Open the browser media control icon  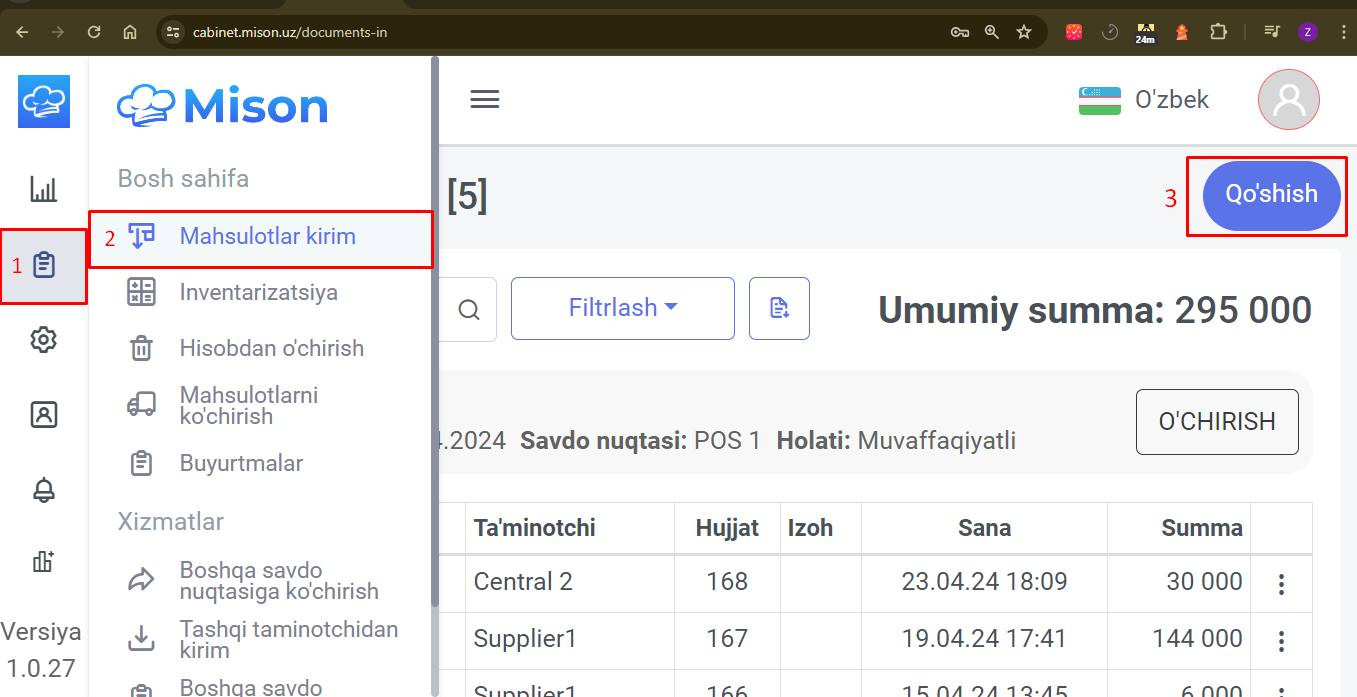[x=1272, y=32]
